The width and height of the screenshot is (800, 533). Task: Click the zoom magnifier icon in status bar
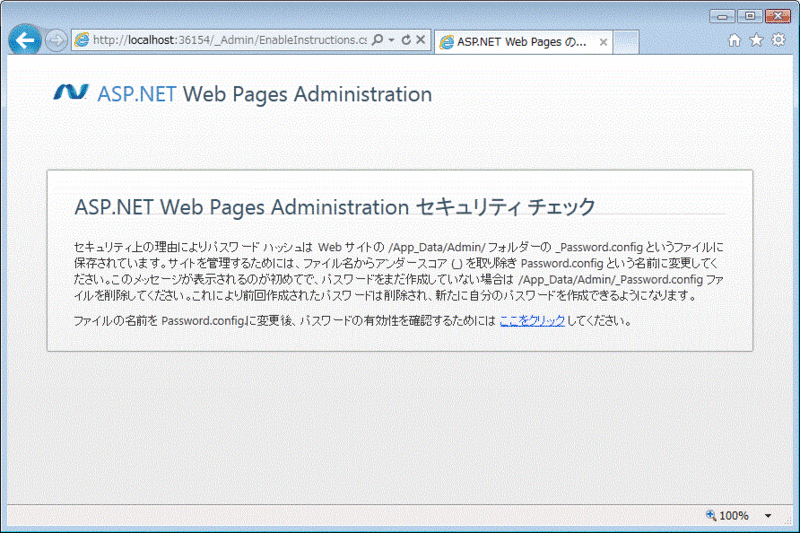(711, 515)
